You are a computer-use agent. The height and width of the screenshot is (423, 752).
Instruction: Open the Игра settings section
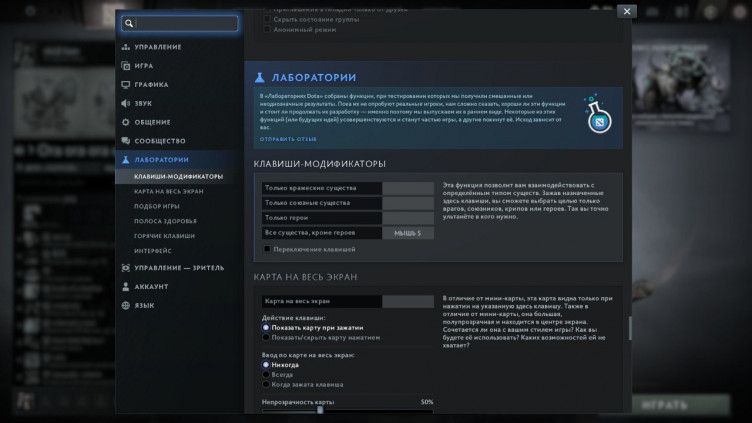(x=144, y=66)
